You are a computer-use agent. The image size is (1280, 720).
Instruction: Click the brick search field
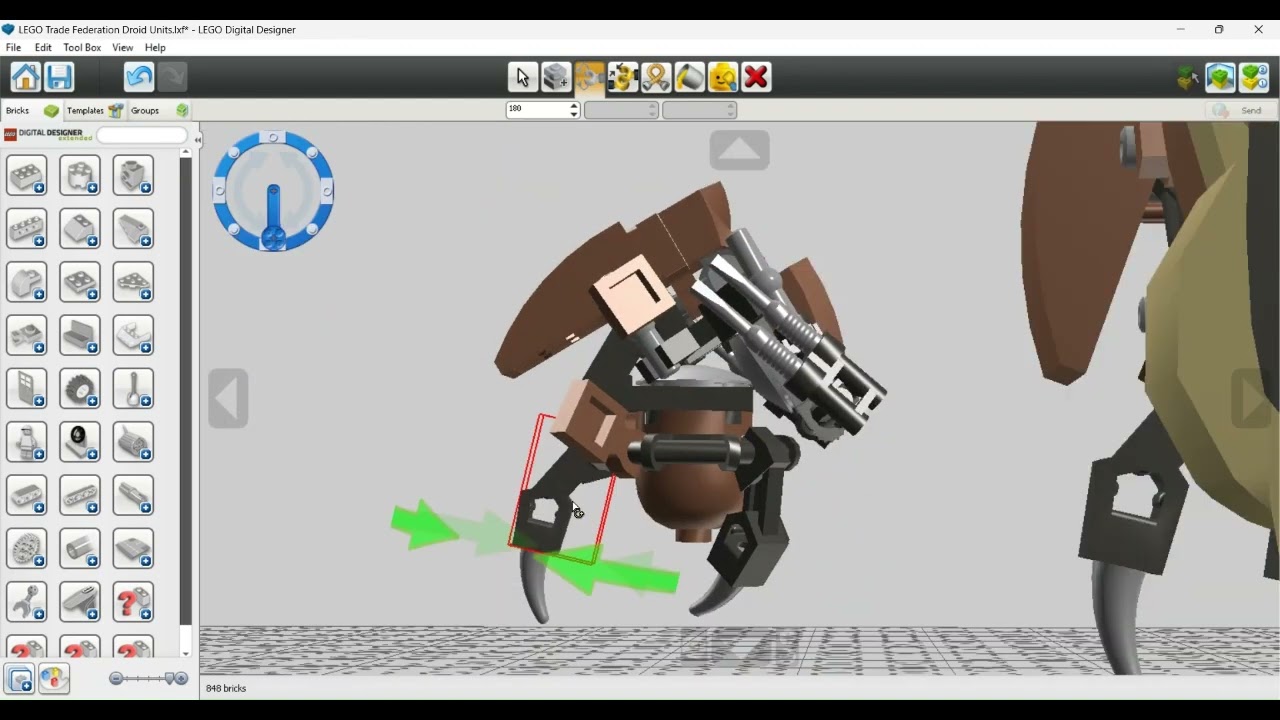point(142,135)
